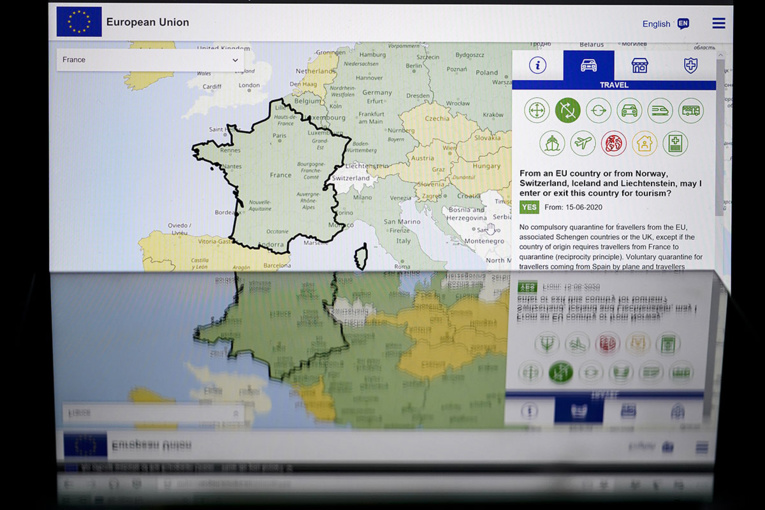The width and height of the screenshot is (765, 510).
Task: Switch to the health shield tab
Action: click(690, 66)
